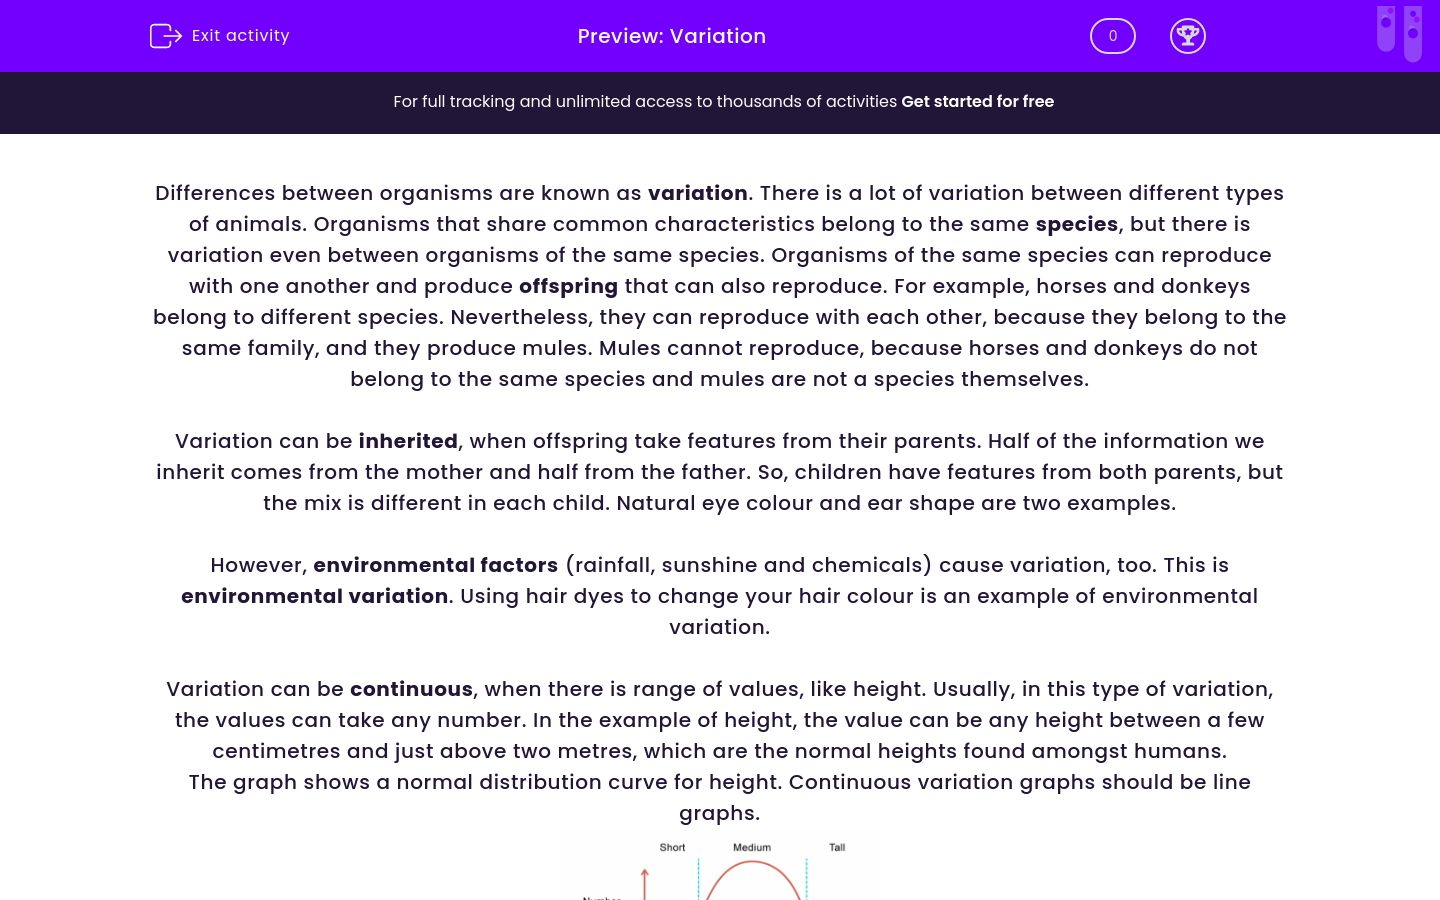Click the bold term inherited
Viewport: 1440px width, 900px height.
click(x=408, y=441)
